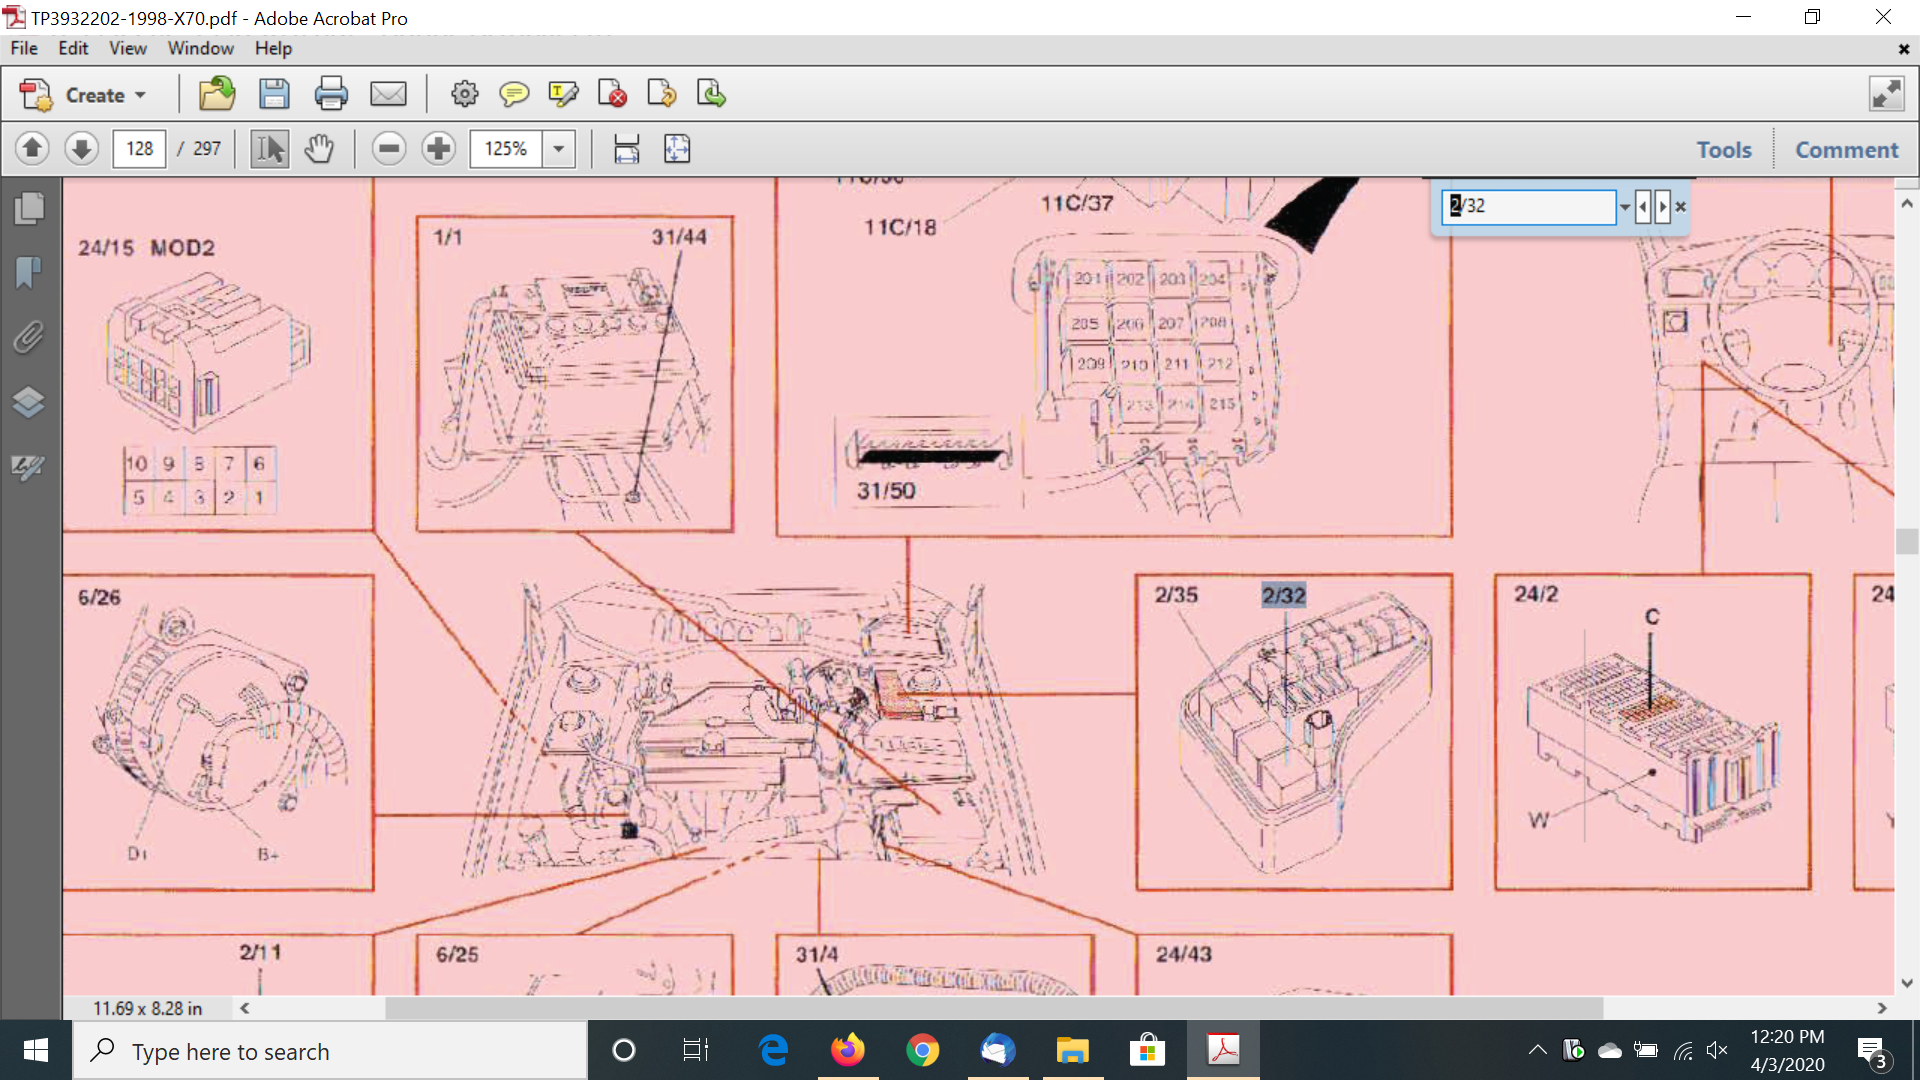This screenshot has width=1920, height=1080.
Task: Click the Save file icon
Action: [273, 94]
